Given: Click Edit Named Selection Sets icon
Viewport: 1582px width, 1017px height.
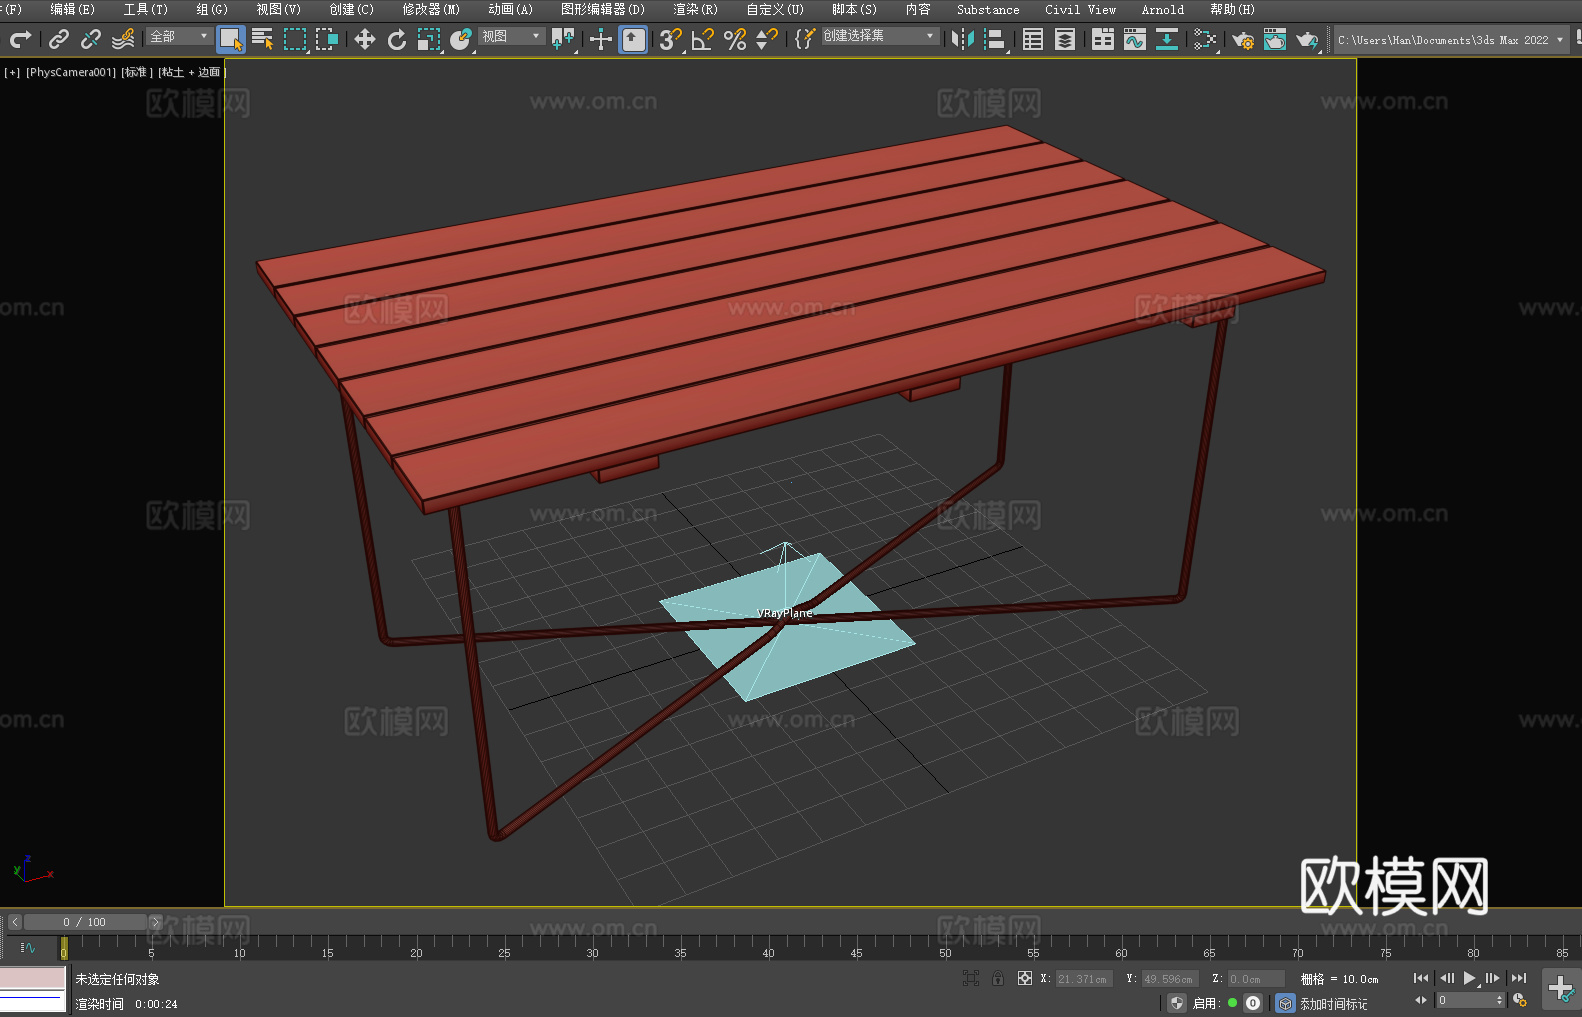Looking at the screenshot, I should click(x=804, y=39).
